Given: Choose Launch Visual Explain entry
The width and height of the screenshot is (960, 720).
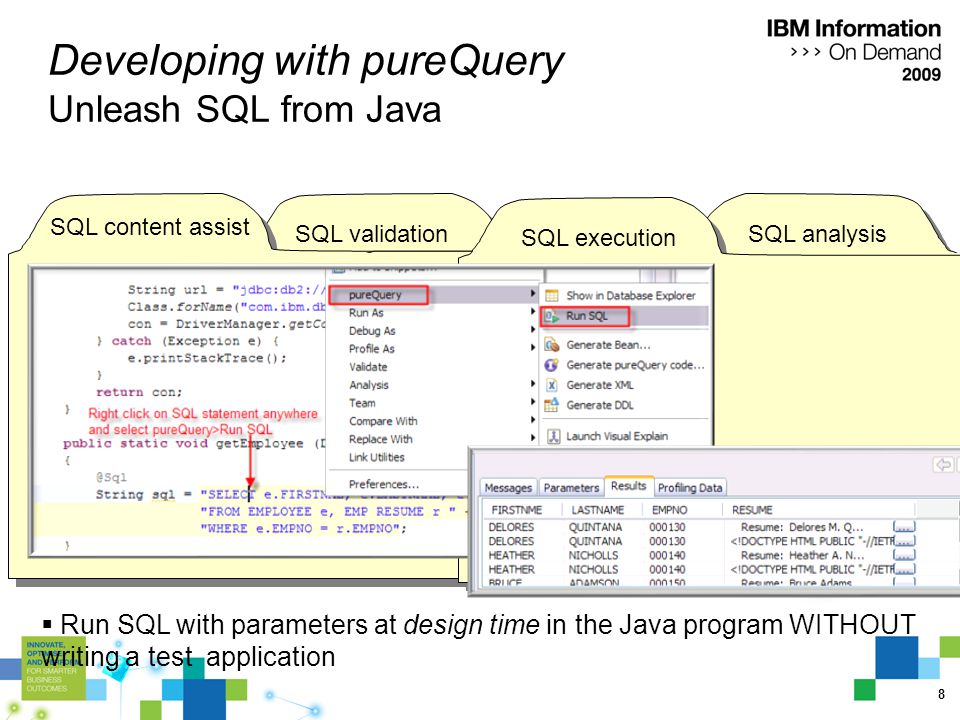Looking at the screenshot, I should [617, 436].
